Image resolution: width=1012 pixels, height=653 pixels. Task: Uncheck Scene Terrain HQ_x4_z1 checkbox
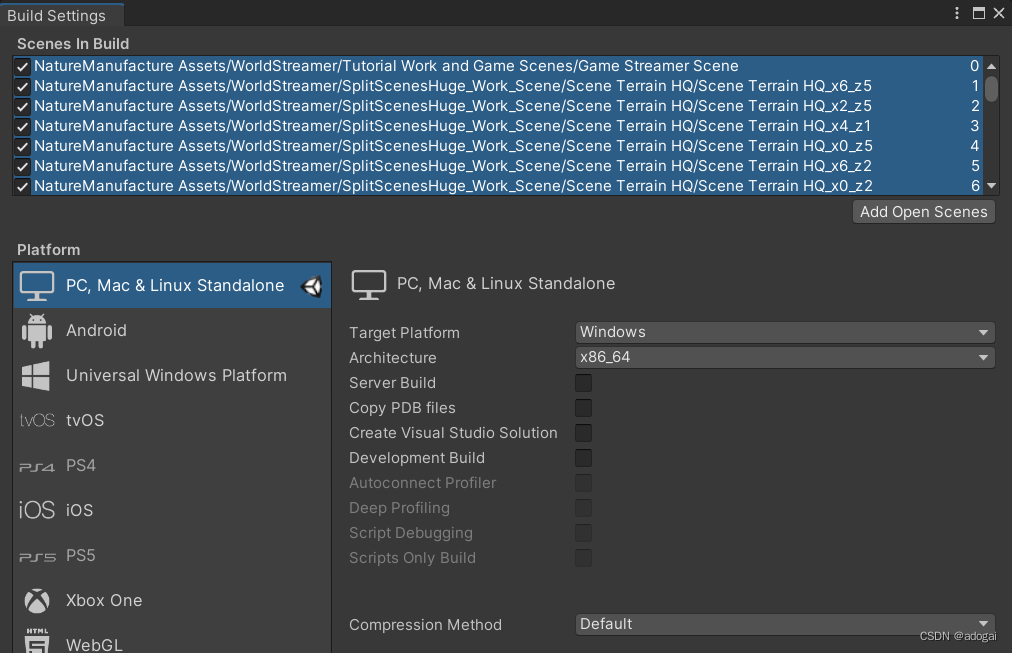tap(23, 126)
